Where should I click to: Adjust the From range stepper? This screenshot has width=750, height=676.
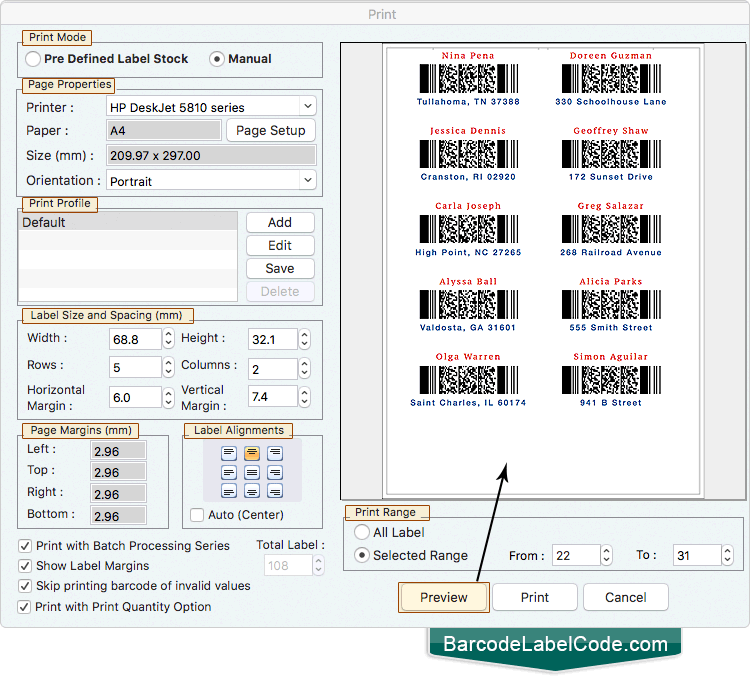point(607,555)
